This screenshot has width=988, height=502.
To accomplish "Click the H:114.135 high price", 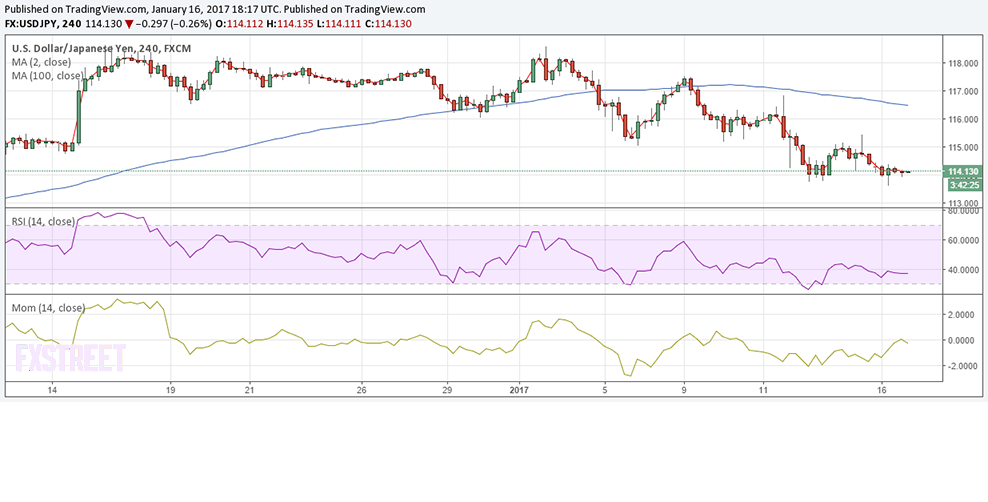I will 289,23.
